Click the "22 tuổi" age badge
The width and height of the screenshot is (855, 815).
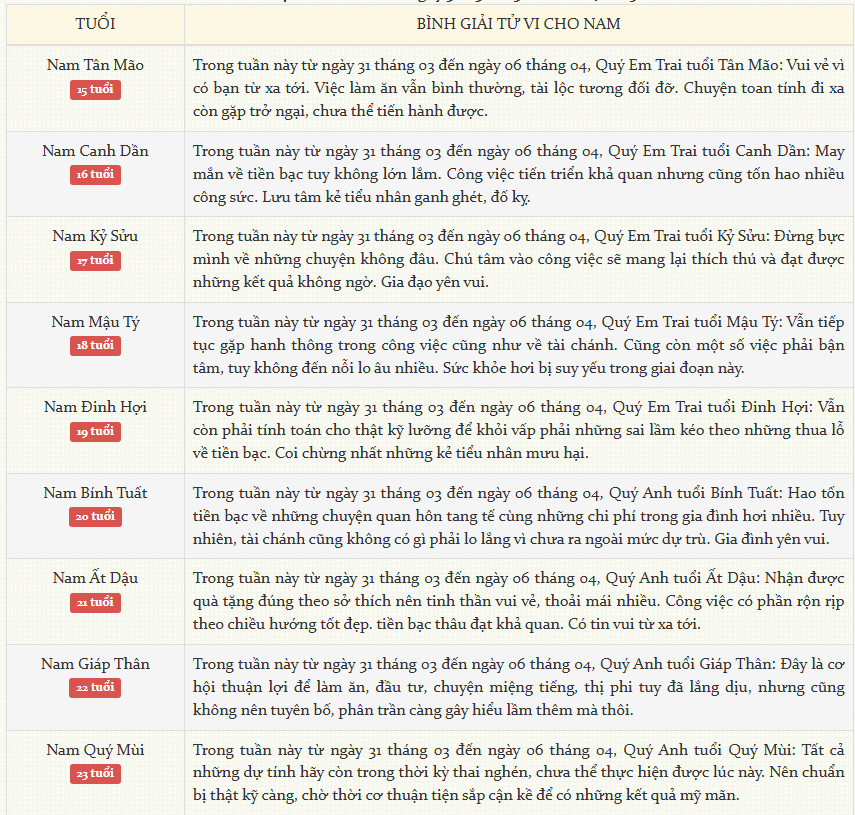pos(95,688)
